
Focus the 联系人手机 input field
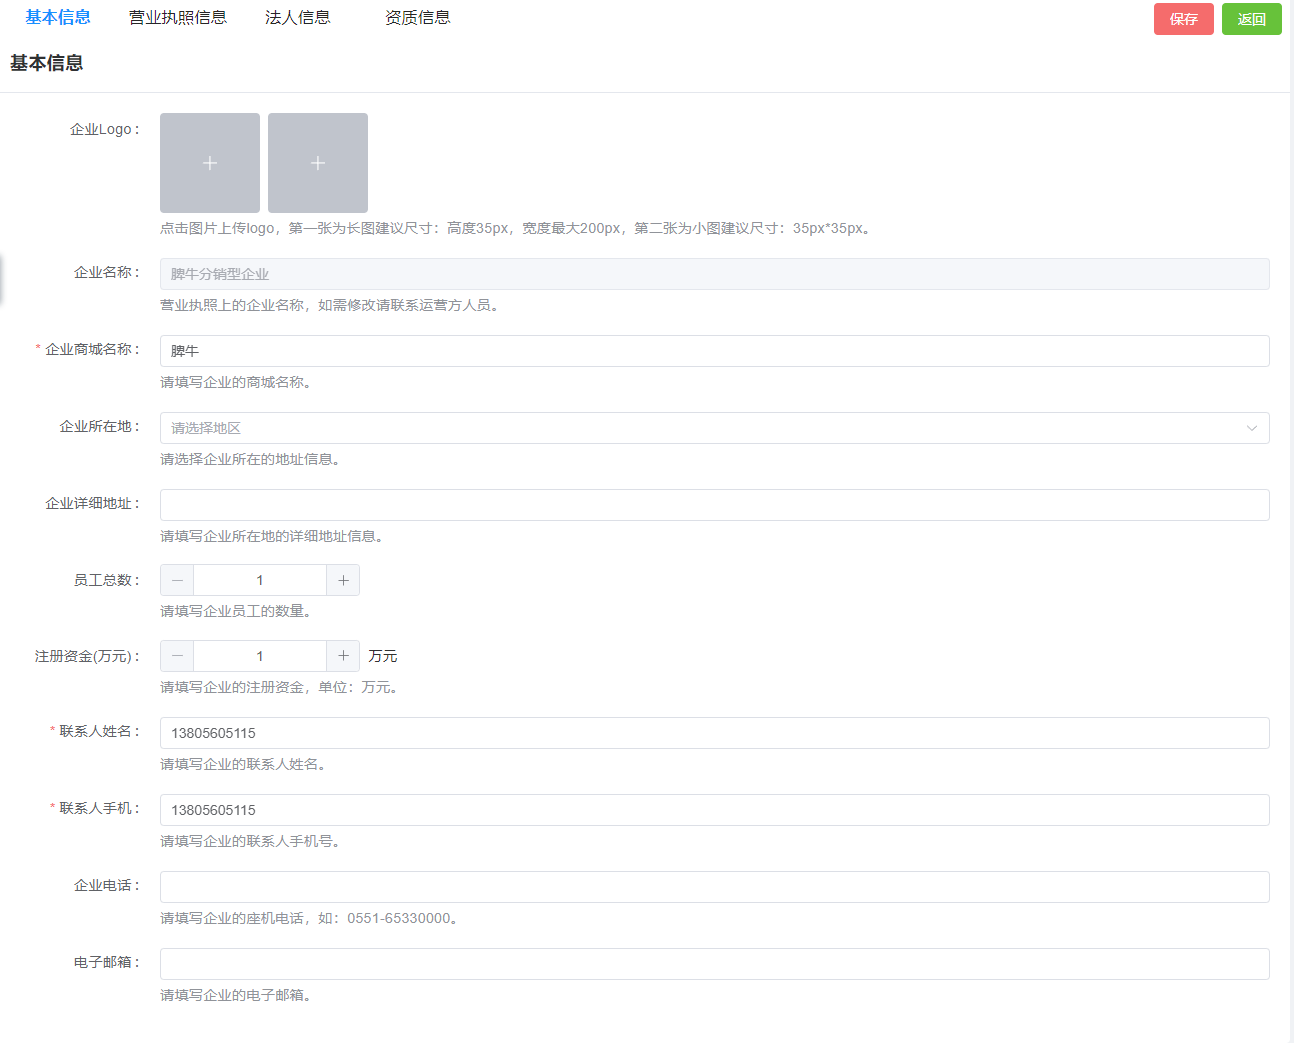pos(715,810)
